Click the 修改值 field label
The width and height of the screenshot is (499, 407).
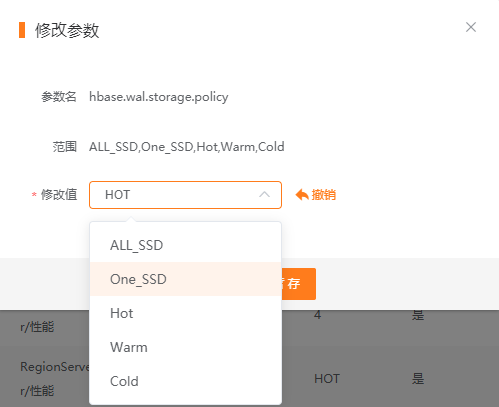[59, 195]
